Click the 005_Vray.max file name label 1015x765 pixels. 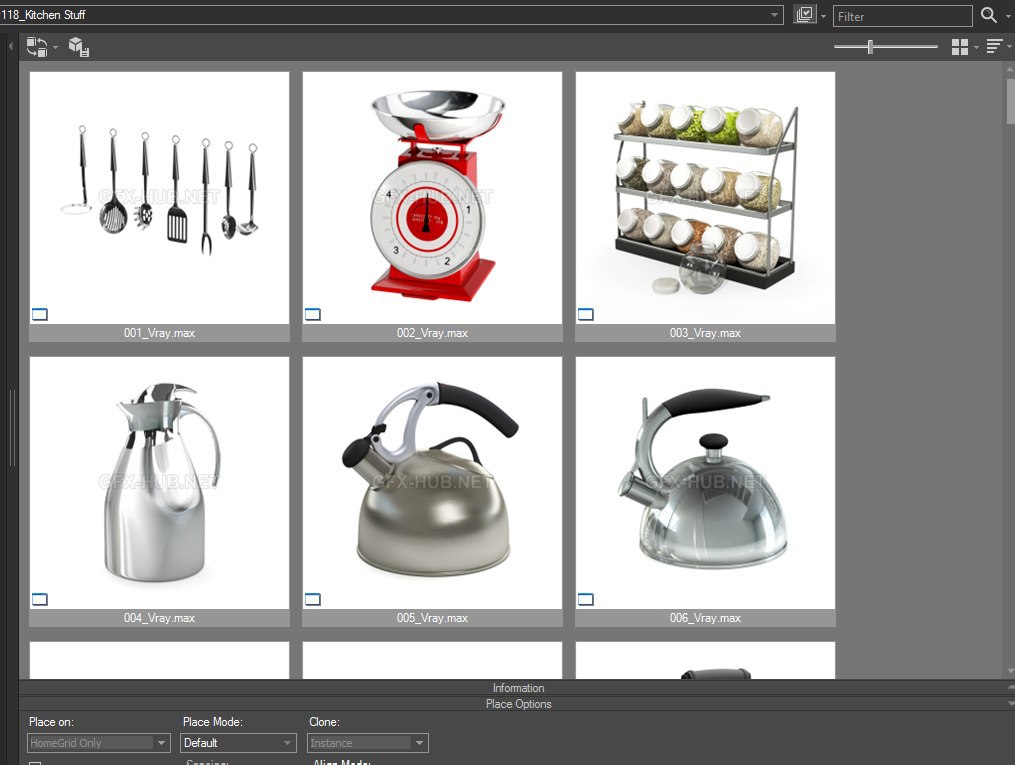click(432, 618)
